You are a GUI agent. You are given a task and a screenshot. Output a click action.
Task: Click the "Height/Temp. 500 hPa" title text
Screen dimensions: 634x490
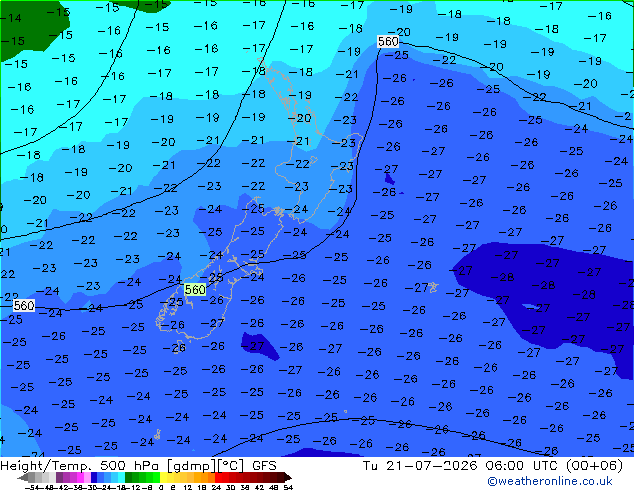tap(78, 465)
